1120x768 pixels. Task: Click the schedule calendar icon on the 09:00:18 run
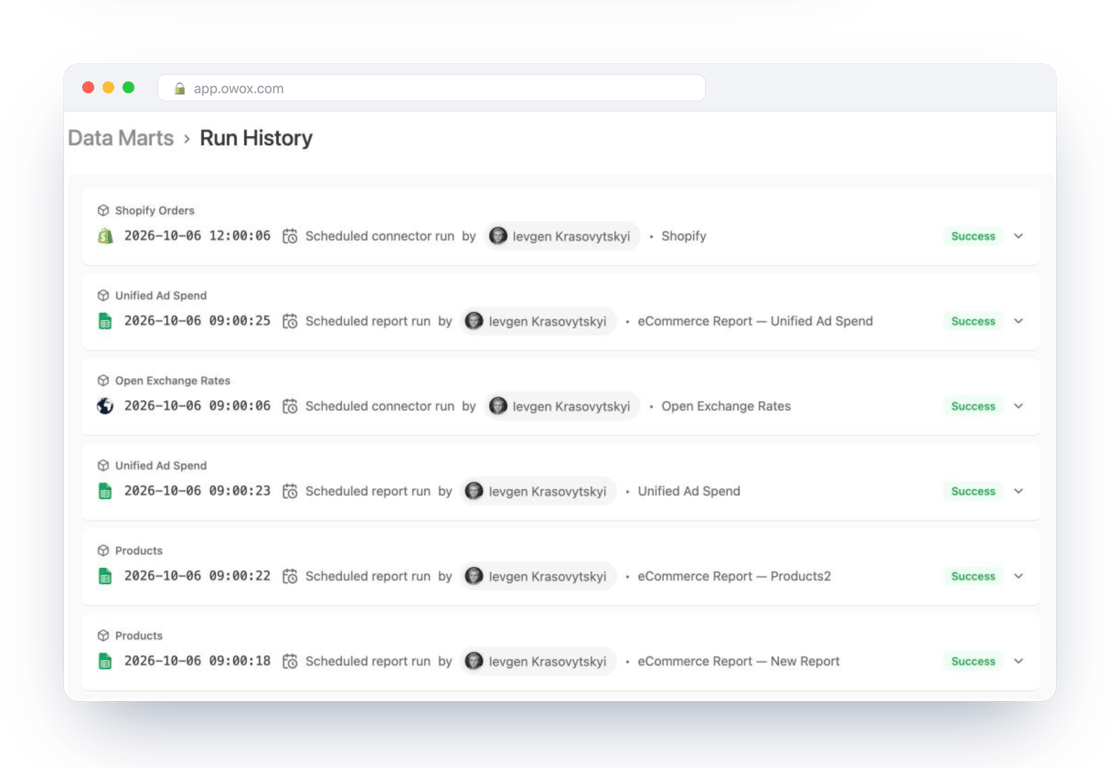coord(290,662)
